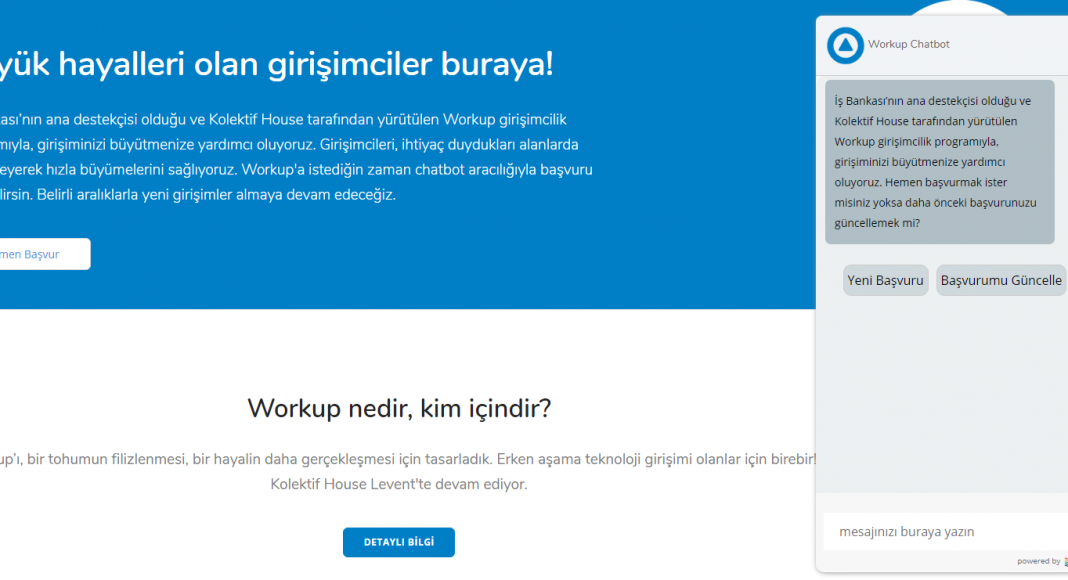Click the chatbot greeting message bubble

pyautogui.click(x=939, y=162)
